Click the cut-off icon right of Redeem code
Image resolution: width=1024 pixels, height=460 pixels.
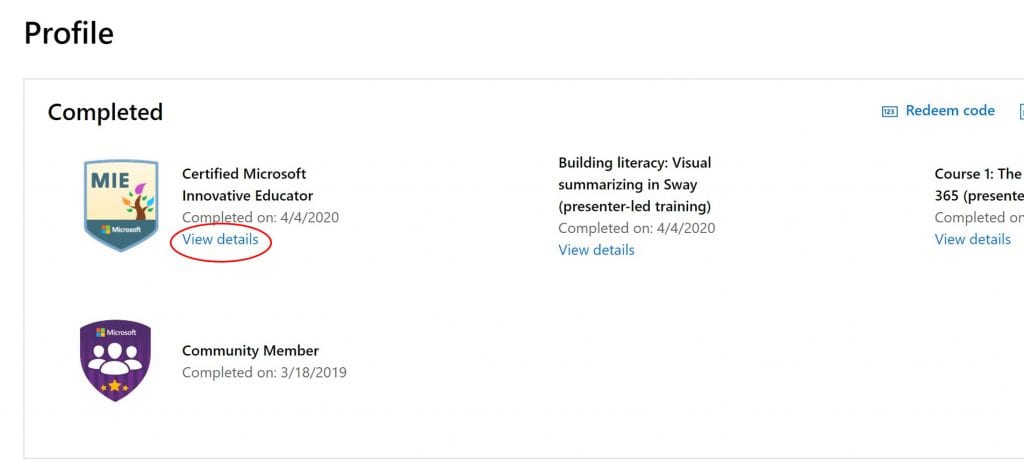pos(1021,112)
